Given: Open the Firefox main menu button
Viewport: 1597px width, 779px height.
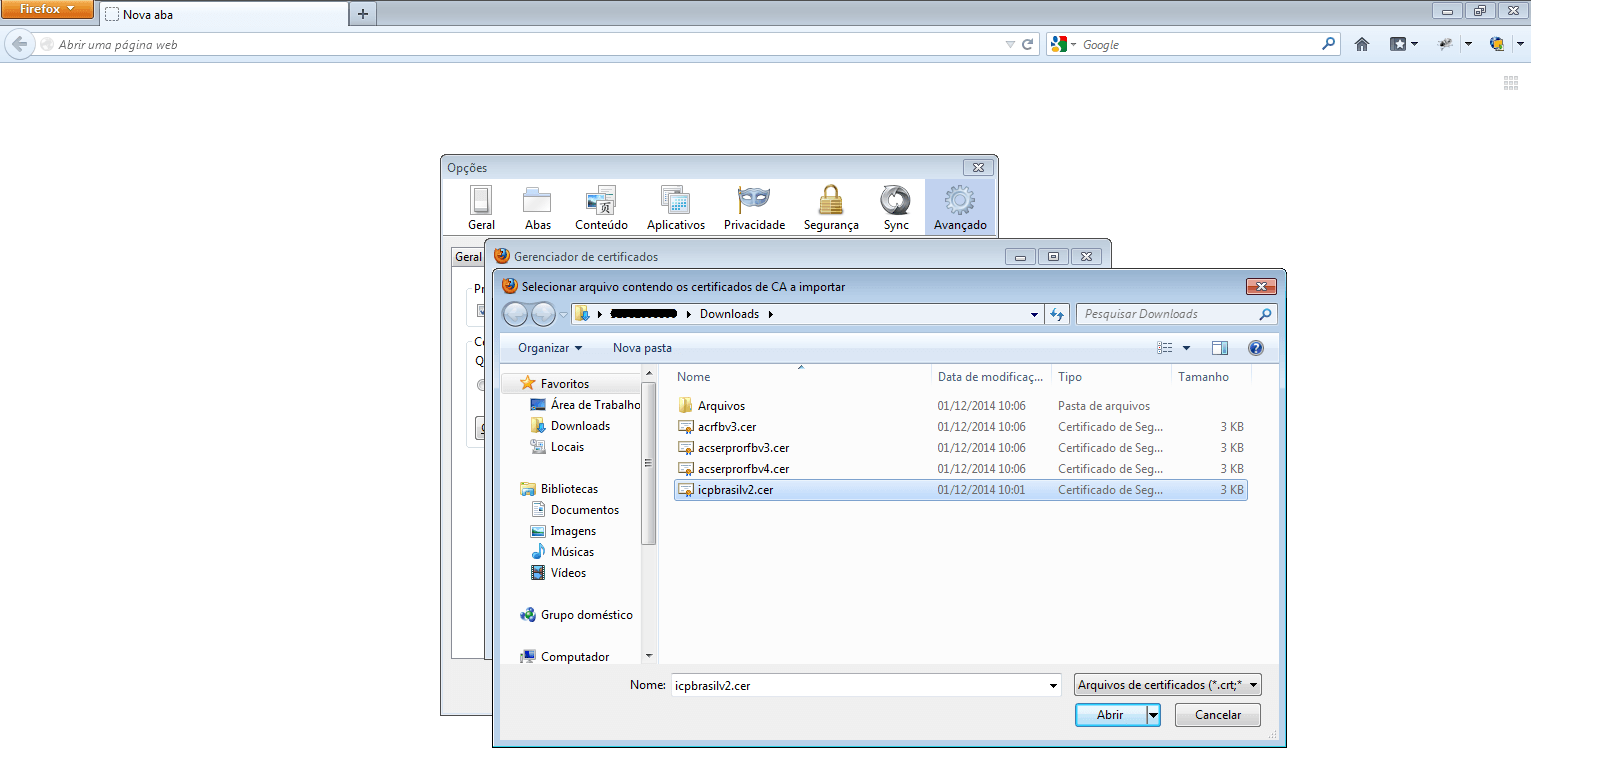Looking at the screenshot, I should coord(47,9).
